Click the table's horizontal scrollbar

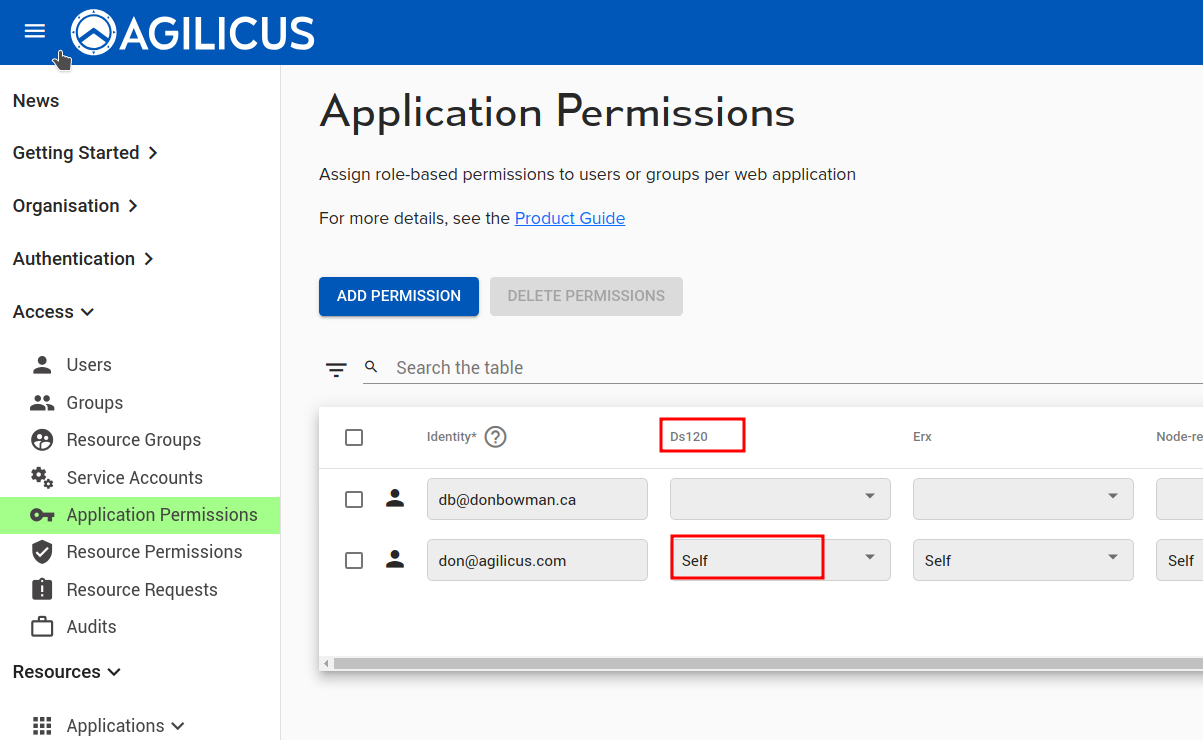click(760, 664)
